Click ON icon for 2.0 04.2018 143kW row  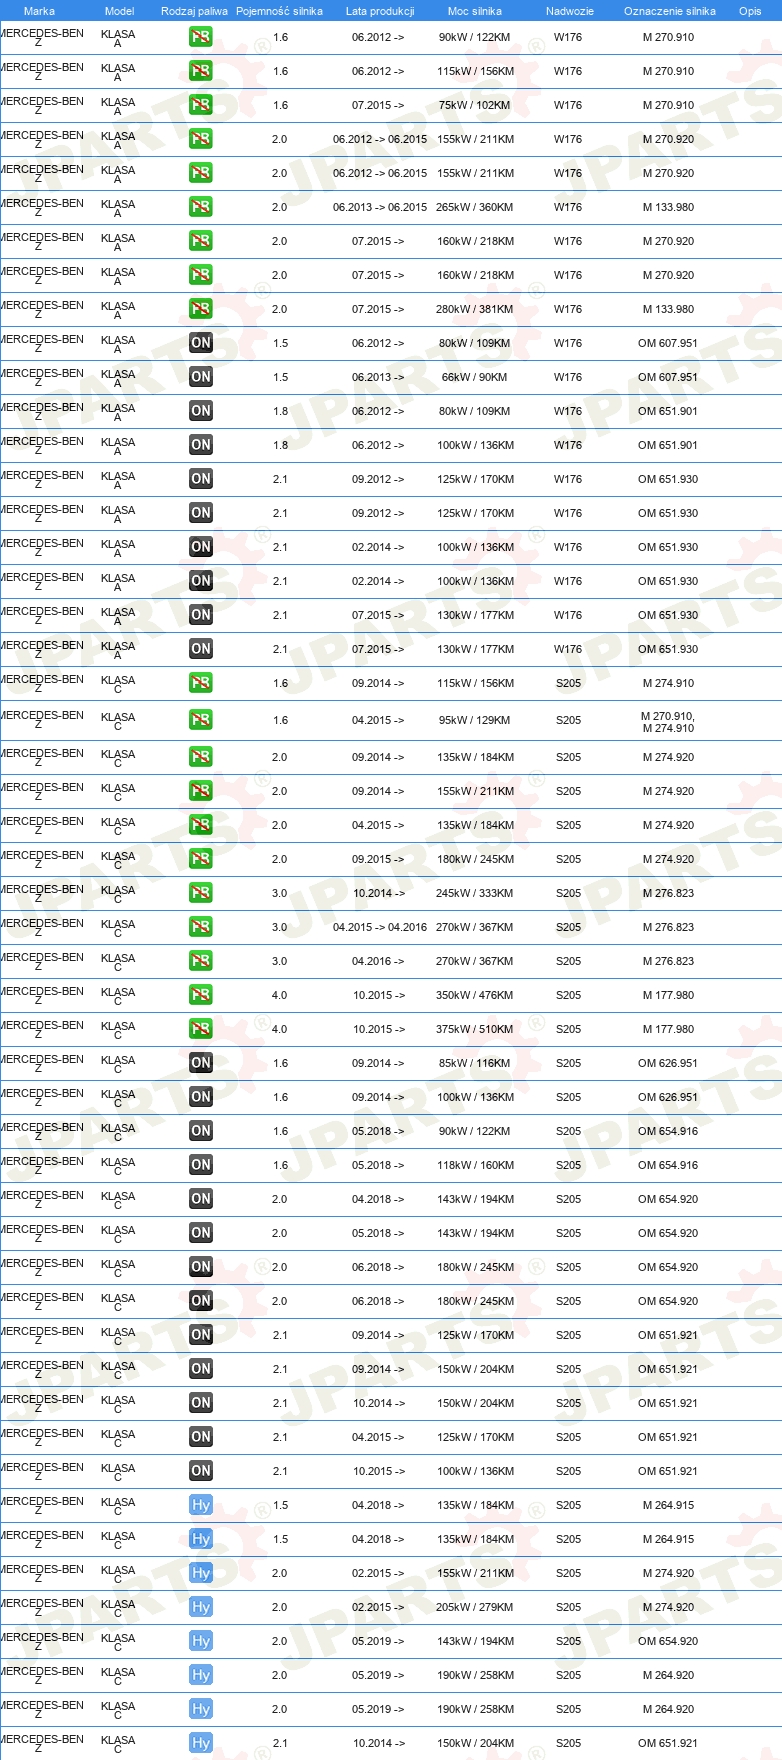click(201, 1199)
